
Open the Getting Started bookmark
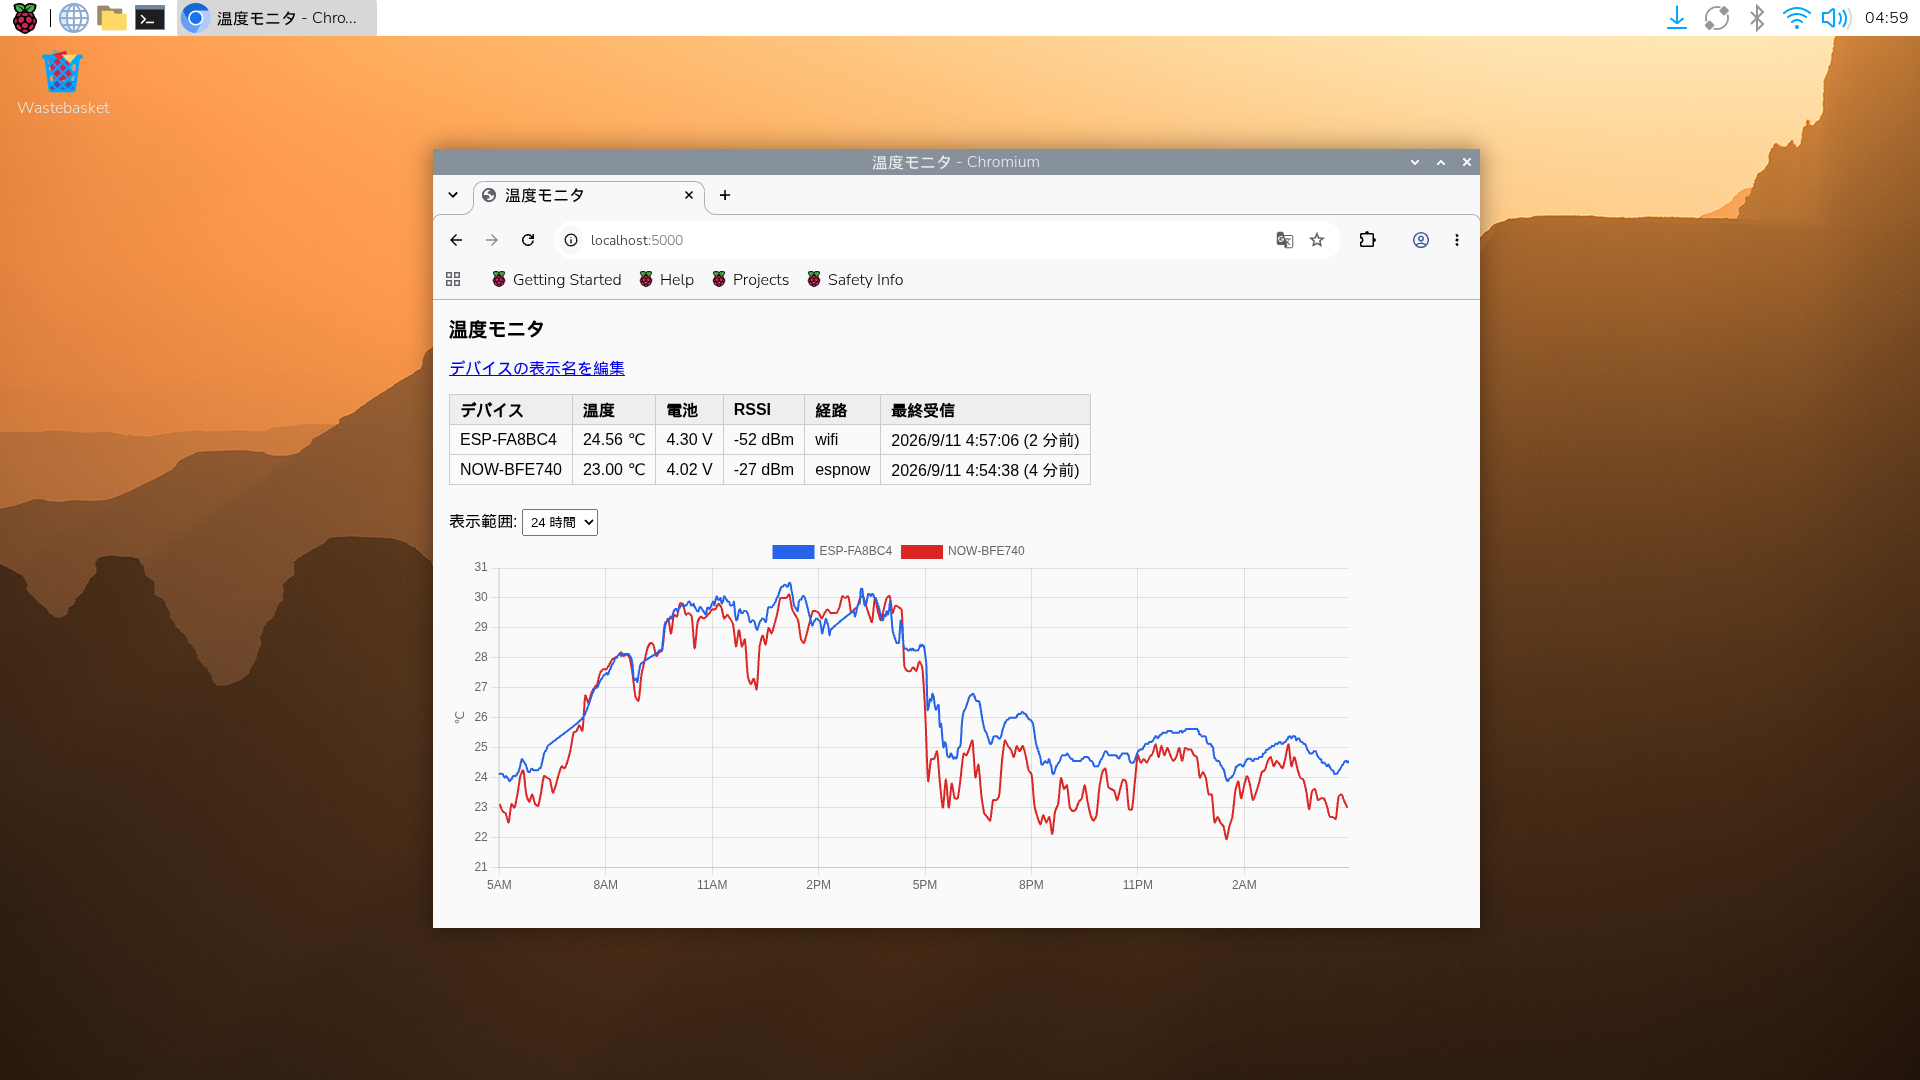click(x=556, y=280)
